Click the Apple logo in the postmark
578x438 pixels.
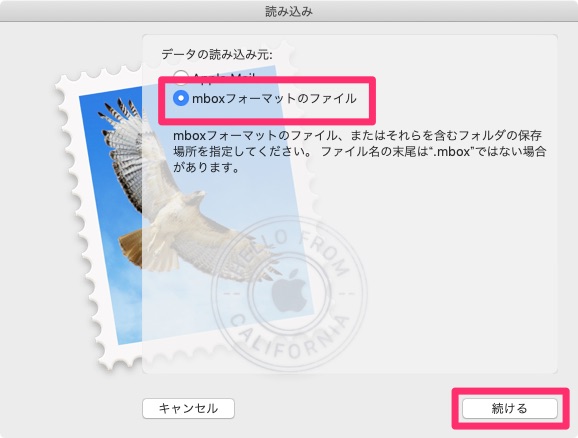(290, 290)
